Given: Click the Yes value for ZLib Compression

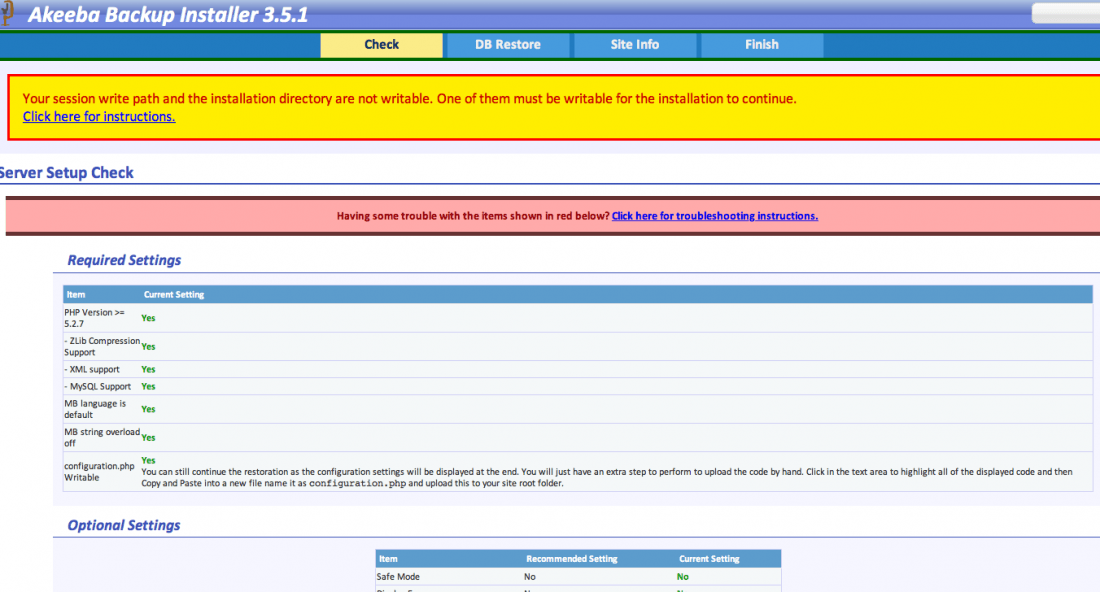Looking at the screenshot, I should coord(148,347).
